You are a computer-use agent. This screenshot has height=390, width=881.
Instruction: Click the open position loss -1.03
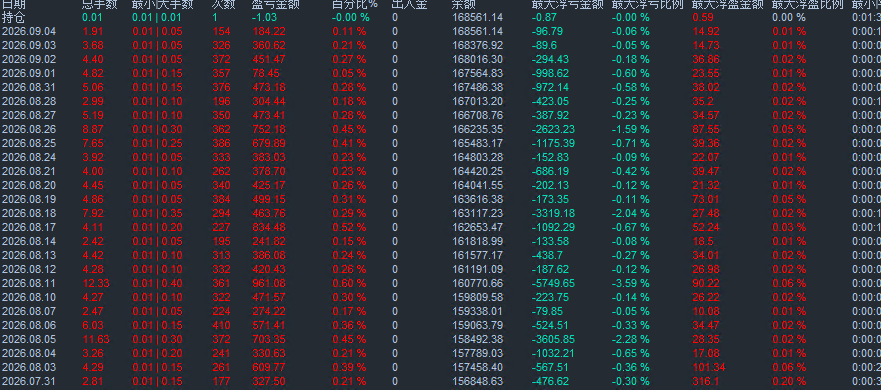click(x=264, y=17)
